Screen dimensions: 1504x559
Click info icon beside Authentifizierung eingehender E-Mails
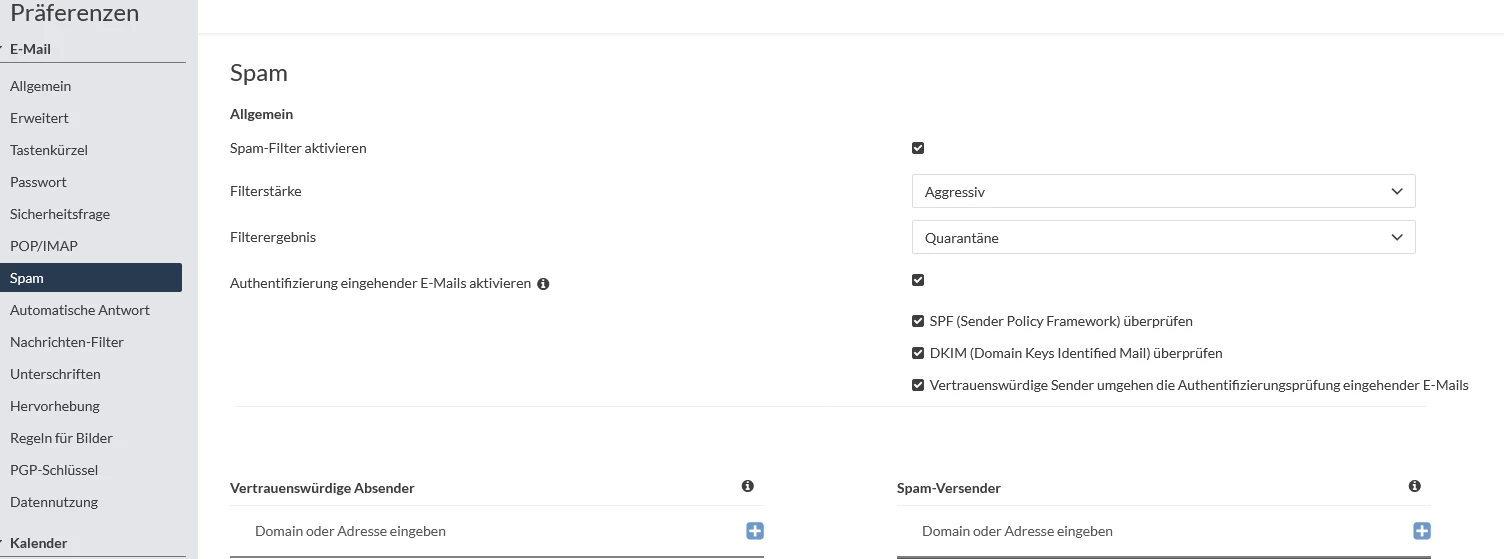coord(543,284)
